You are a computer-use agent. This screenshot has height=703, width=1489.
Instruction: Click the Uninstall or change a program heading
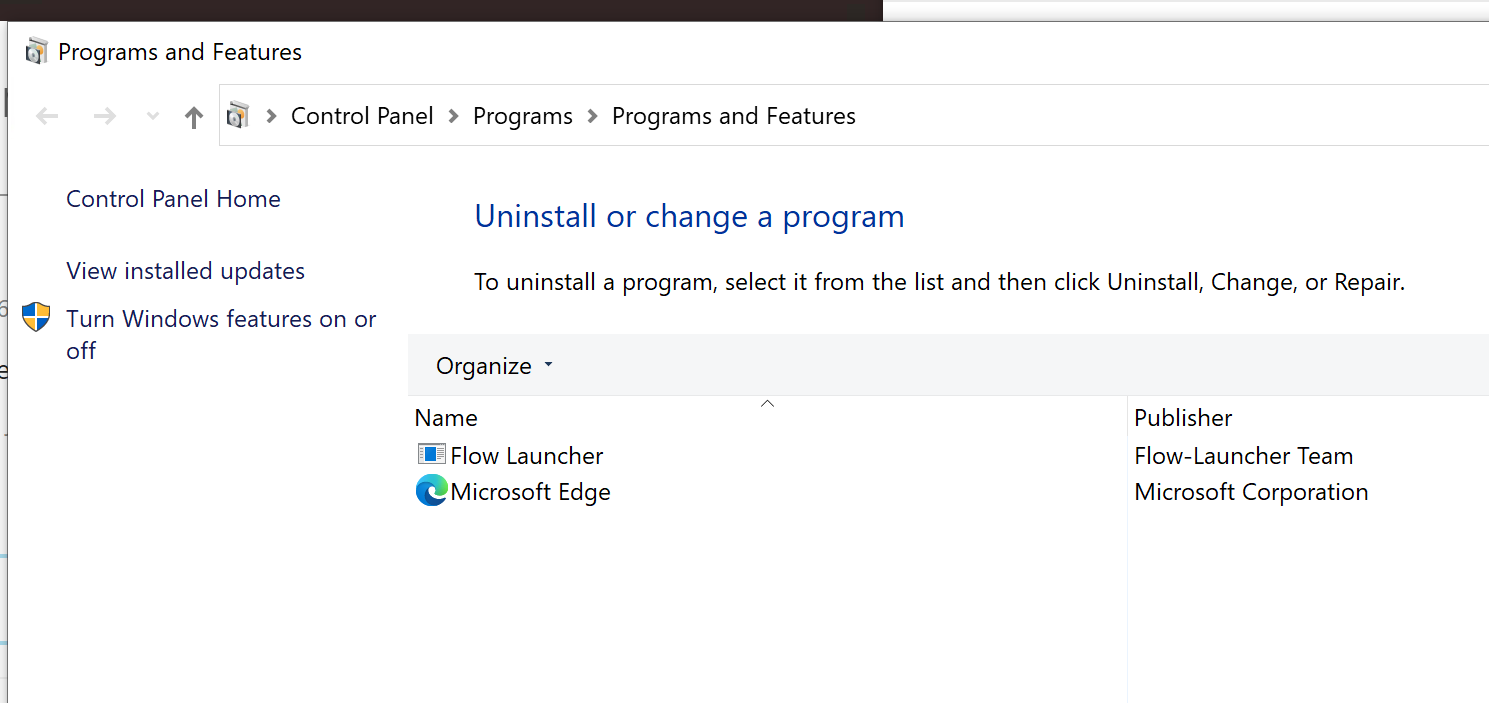tap(689, 216)
